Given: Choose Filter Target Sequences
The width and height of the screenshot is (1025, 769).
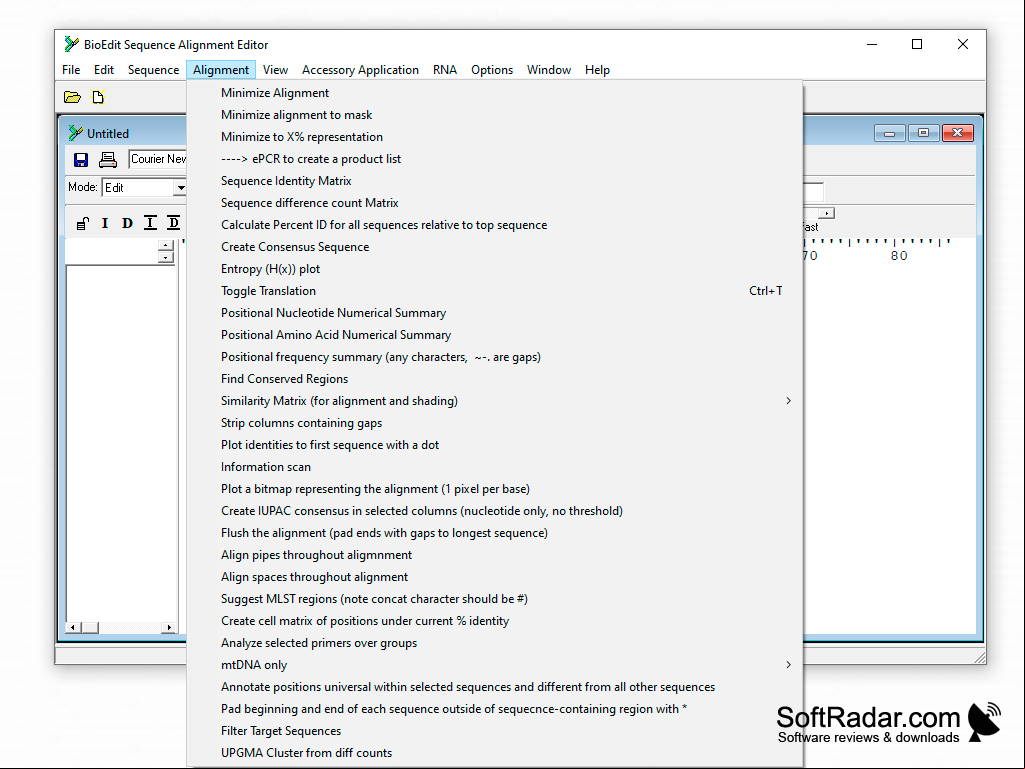Looking at the screenshot, I should tap(495, 731).
